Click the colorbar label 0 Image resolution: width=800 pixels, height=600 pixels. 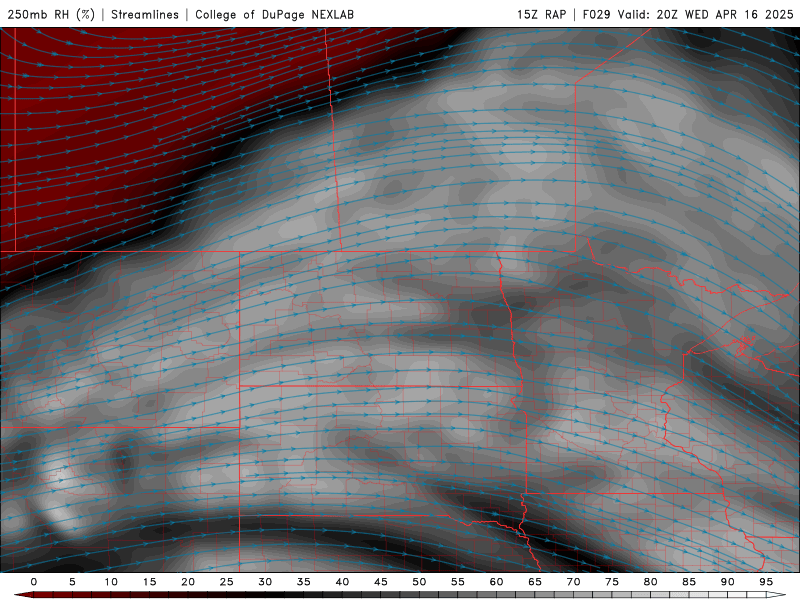pyautogui.click(x=34, y=582)
